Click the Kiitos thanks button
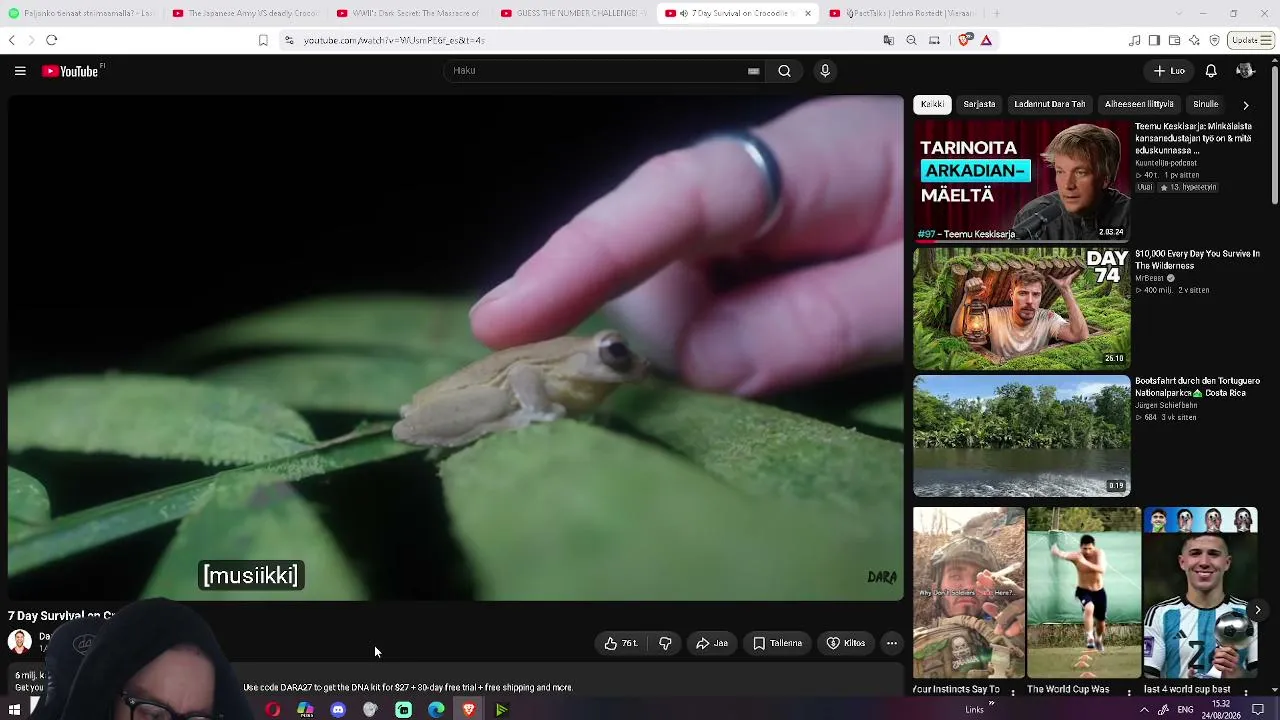Image resolution: width=1280 pixels, height=720 pixels. [x=846, y=643]
